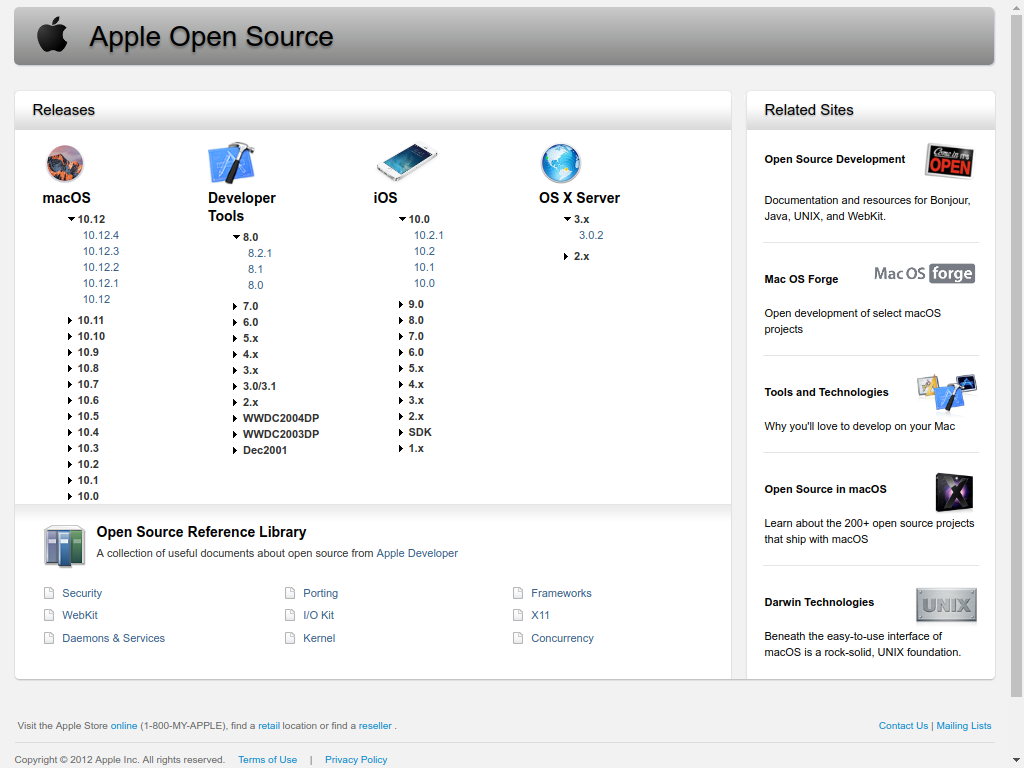Screen dimensions: 1024x768
Task: Click the retail location link
Action: 269,726
